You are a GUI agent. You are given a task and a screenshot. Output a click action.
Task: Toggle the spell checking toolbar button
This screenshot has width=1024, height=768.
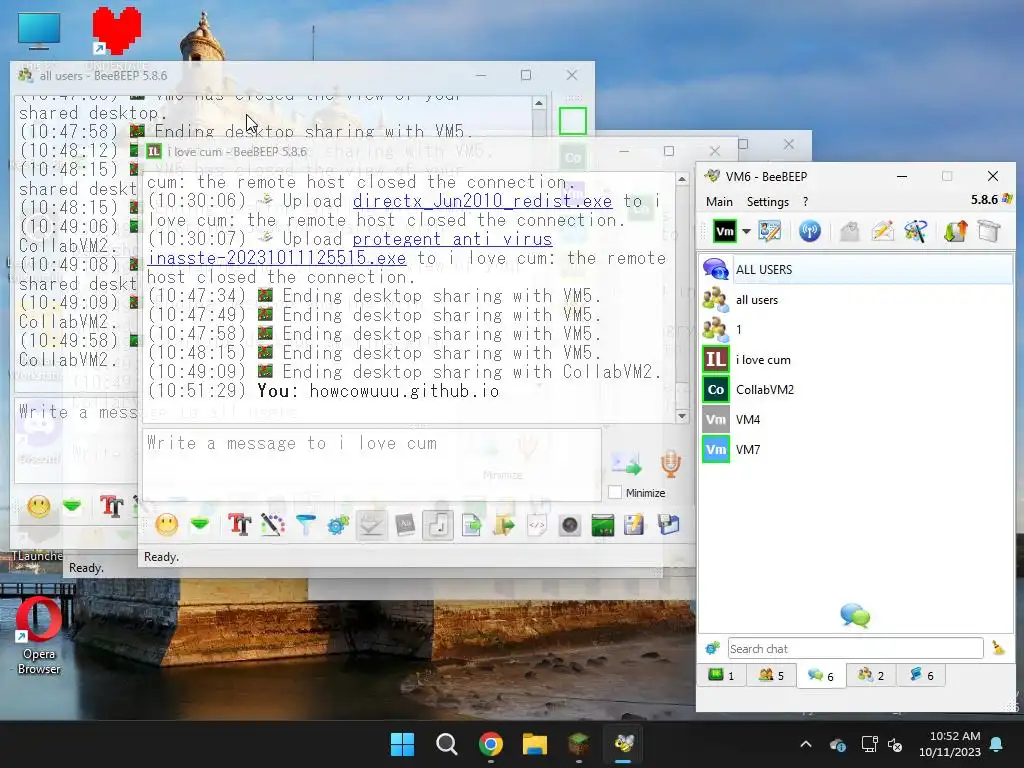(x=371, y=524)
